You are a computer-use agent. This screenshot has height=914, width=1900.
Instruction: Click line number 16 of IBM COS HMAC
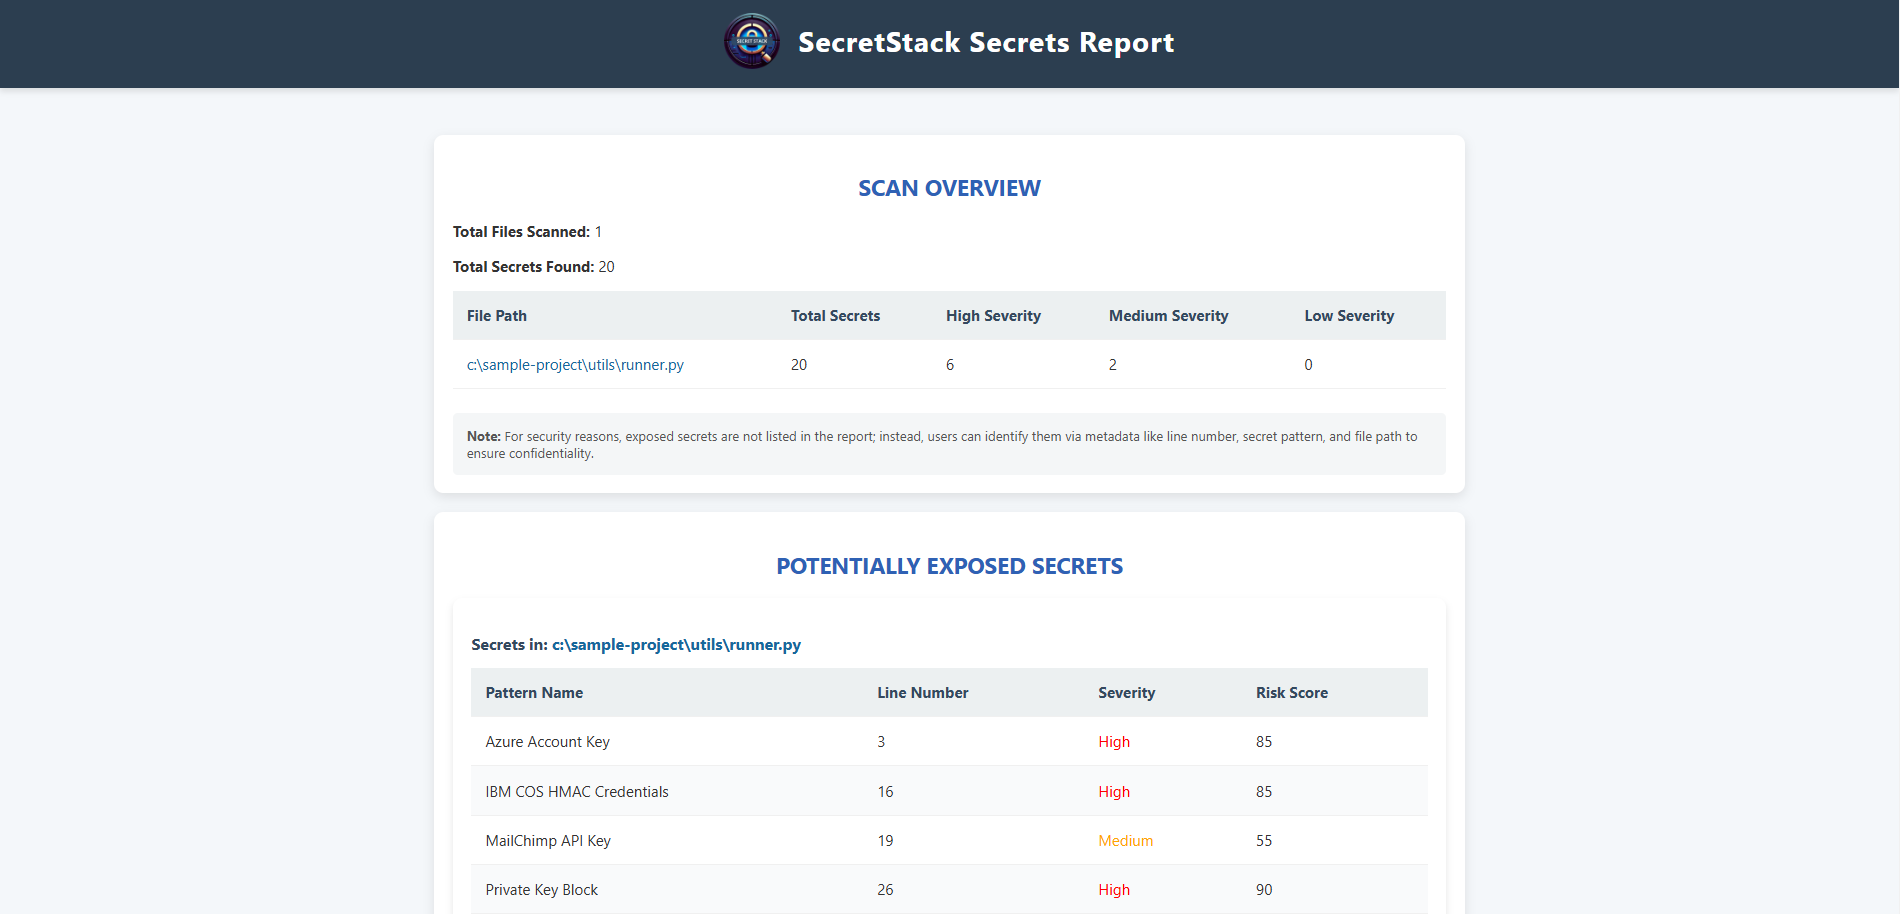coord(885,792)
